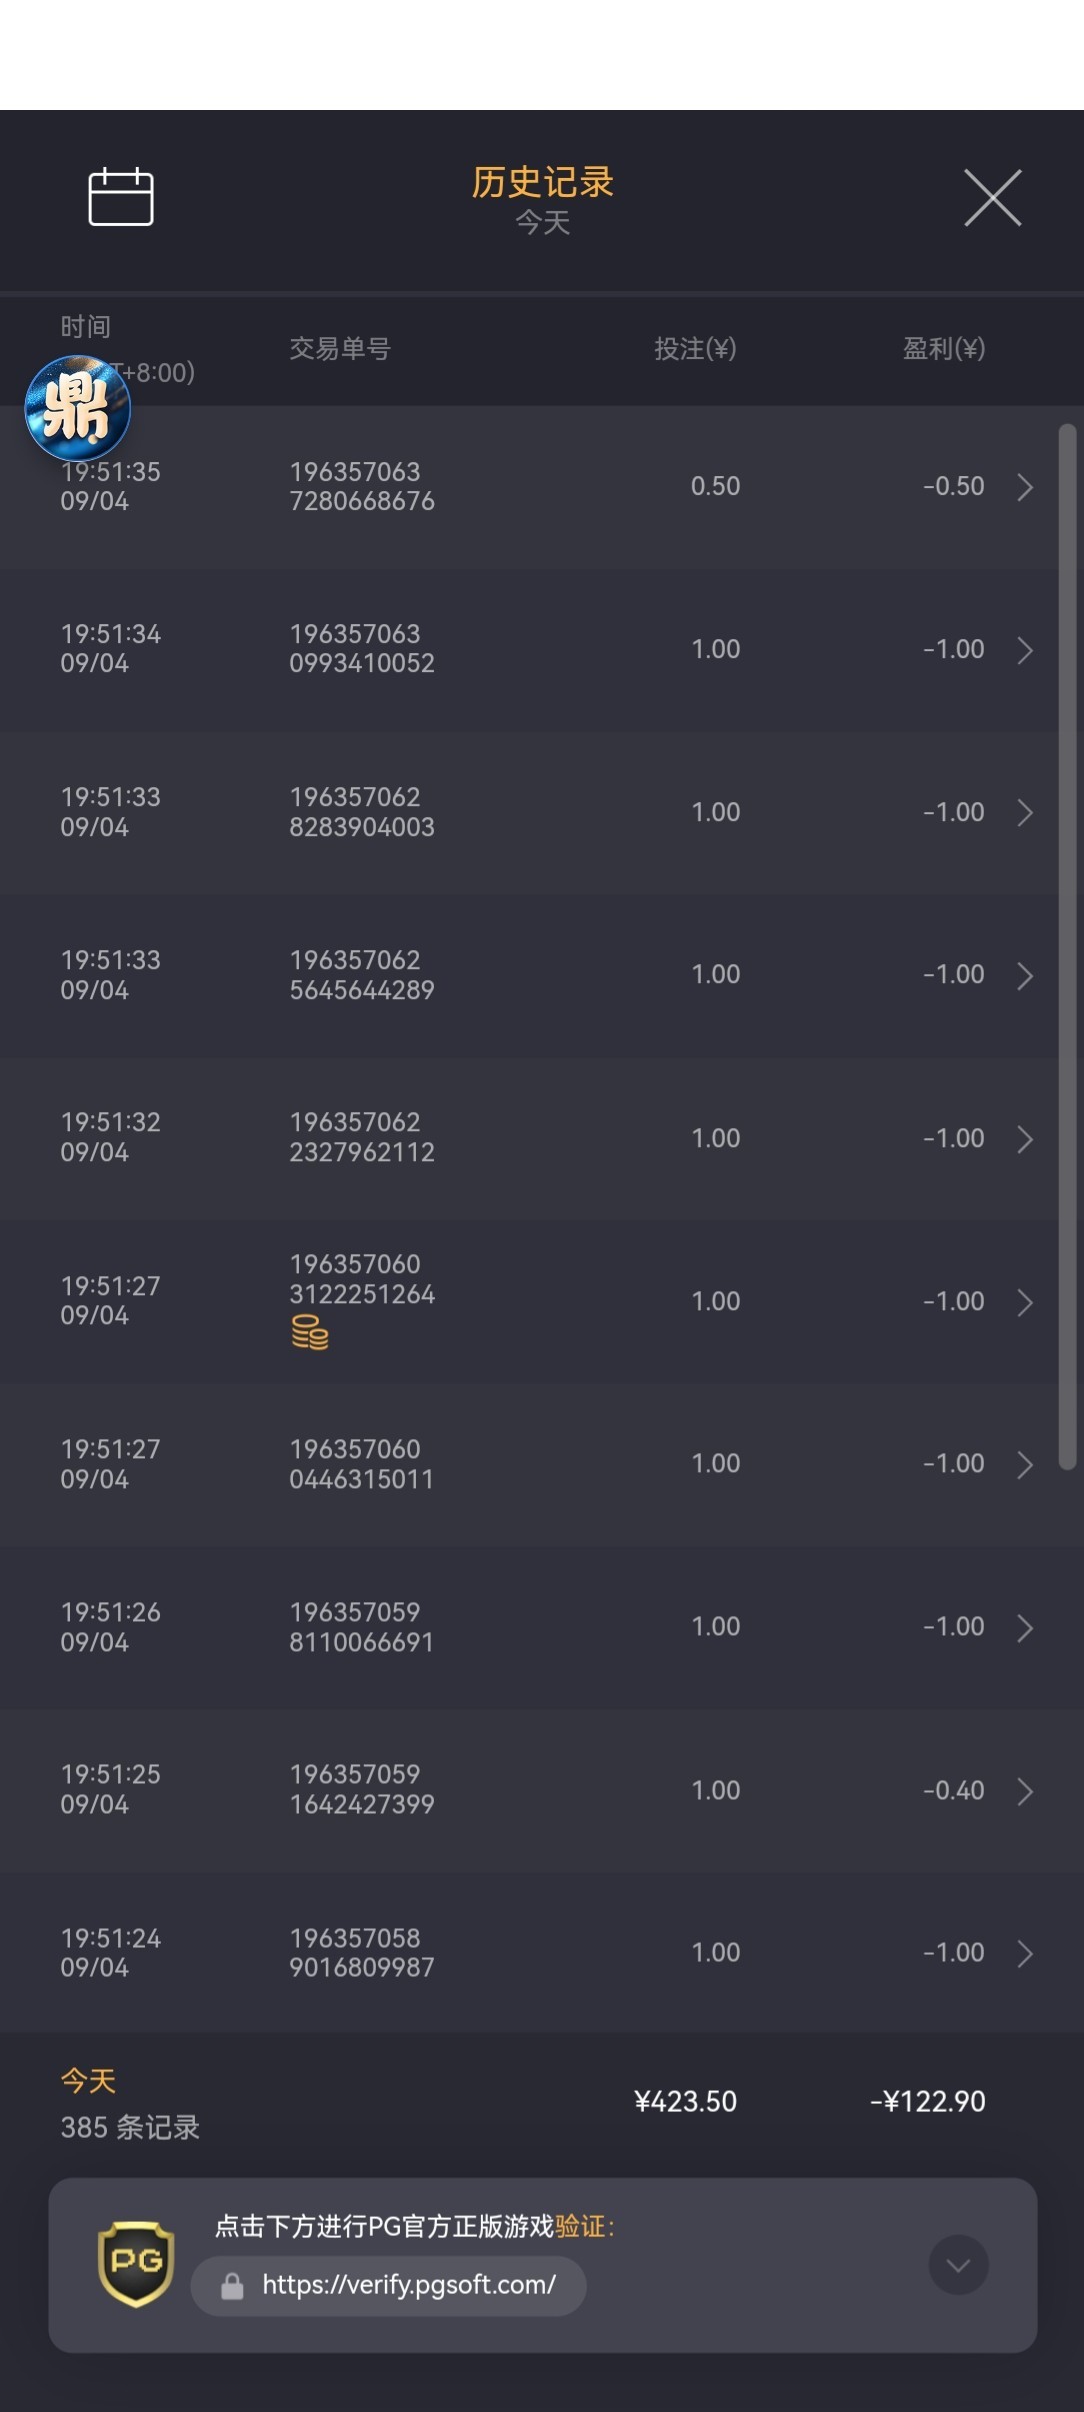Expand details for the 19:51:34 record
1084x2412 pixels.
1025,650
